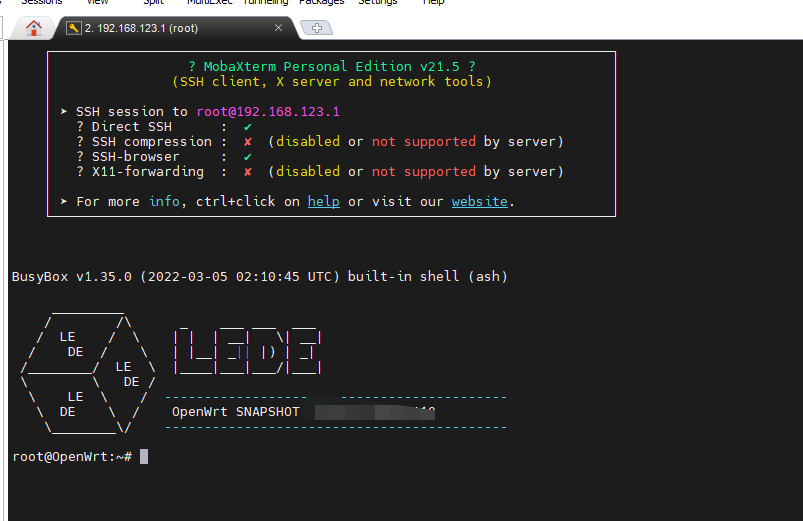Click the OpenWrt SNAPSHOT text
Screen dimensions: 803x521
pyautogui.click(x=236, y=412)
